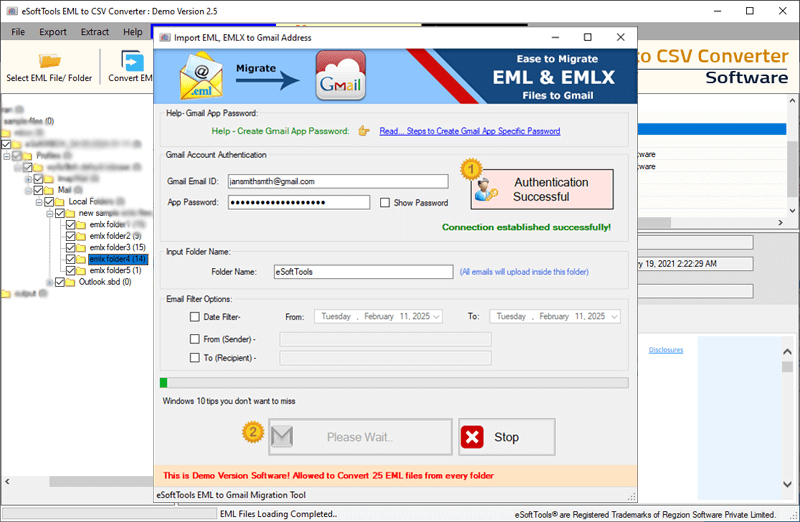800x522 pixels.
Task: Click the Gmail logo in the banner
Action: click(340, 76)
